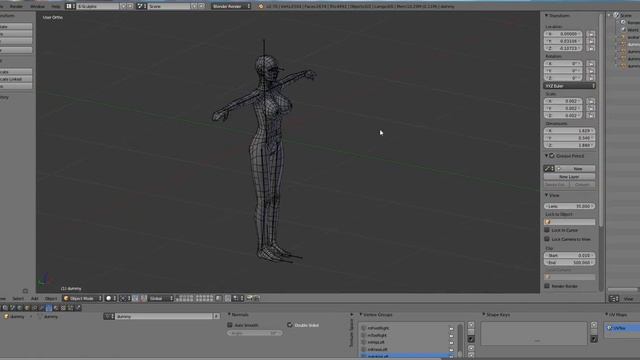Image resolution: width=640 pixels, height=360 pixels.
Task: Click the Lock to Object field
Action: click(569, 222)
